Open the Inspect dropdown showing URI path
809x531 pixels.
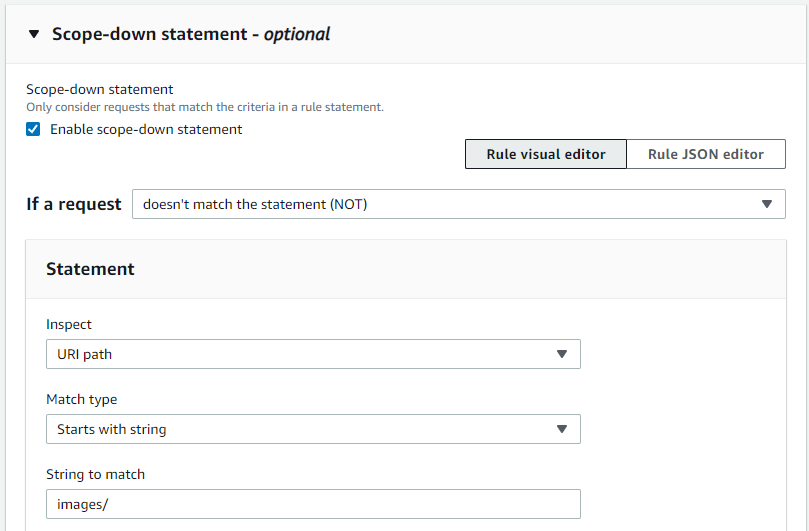click(313, 354)
